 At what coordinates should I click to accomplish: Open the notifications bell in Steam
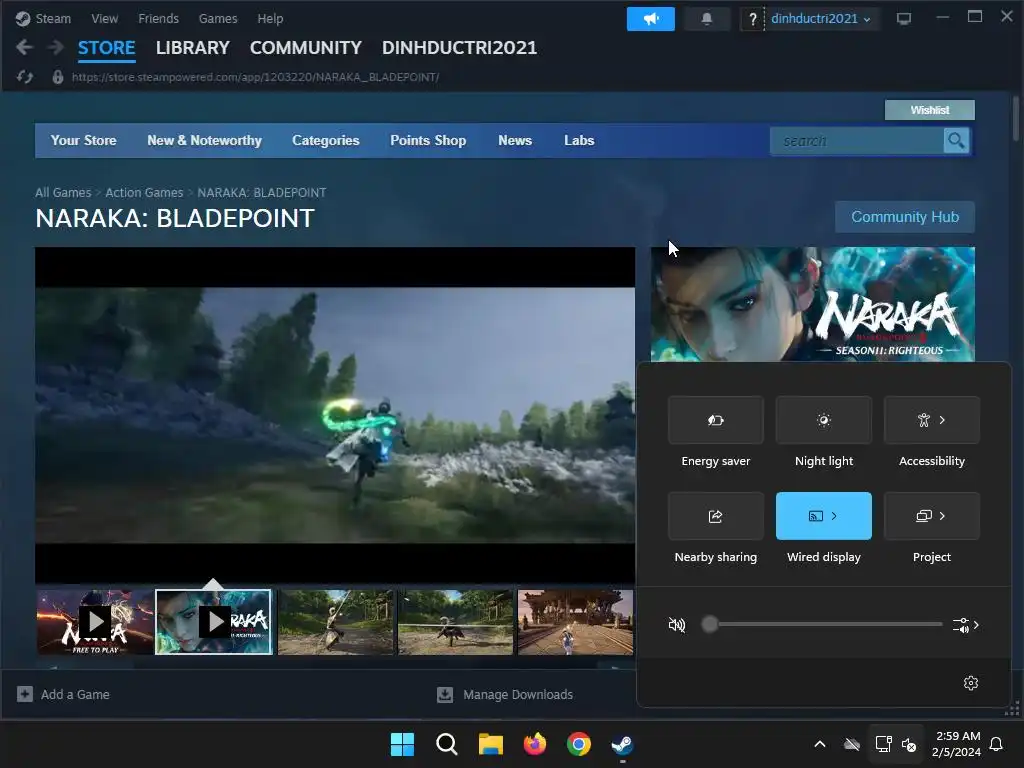pyautogui.click(x=706, y=19)
